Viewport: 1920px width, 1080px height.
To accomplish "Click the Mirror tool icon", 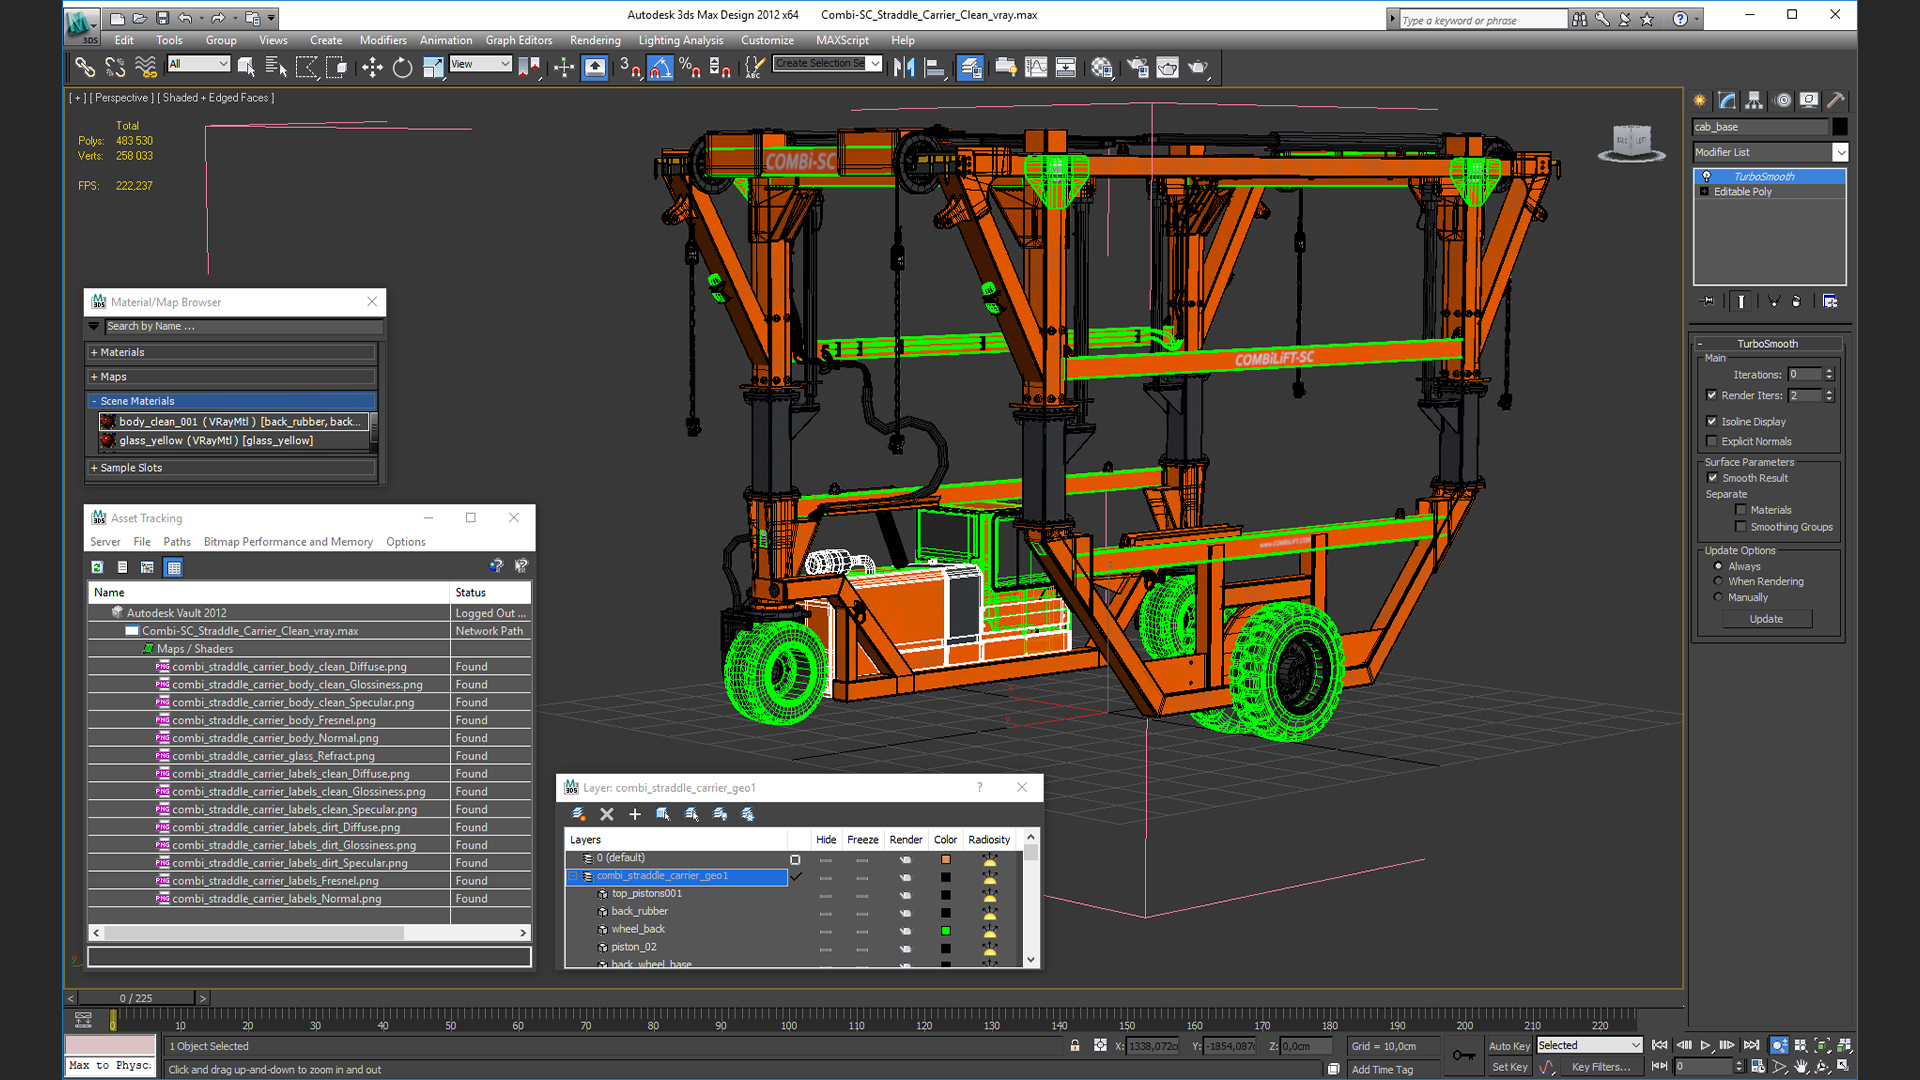I will 904,67.
